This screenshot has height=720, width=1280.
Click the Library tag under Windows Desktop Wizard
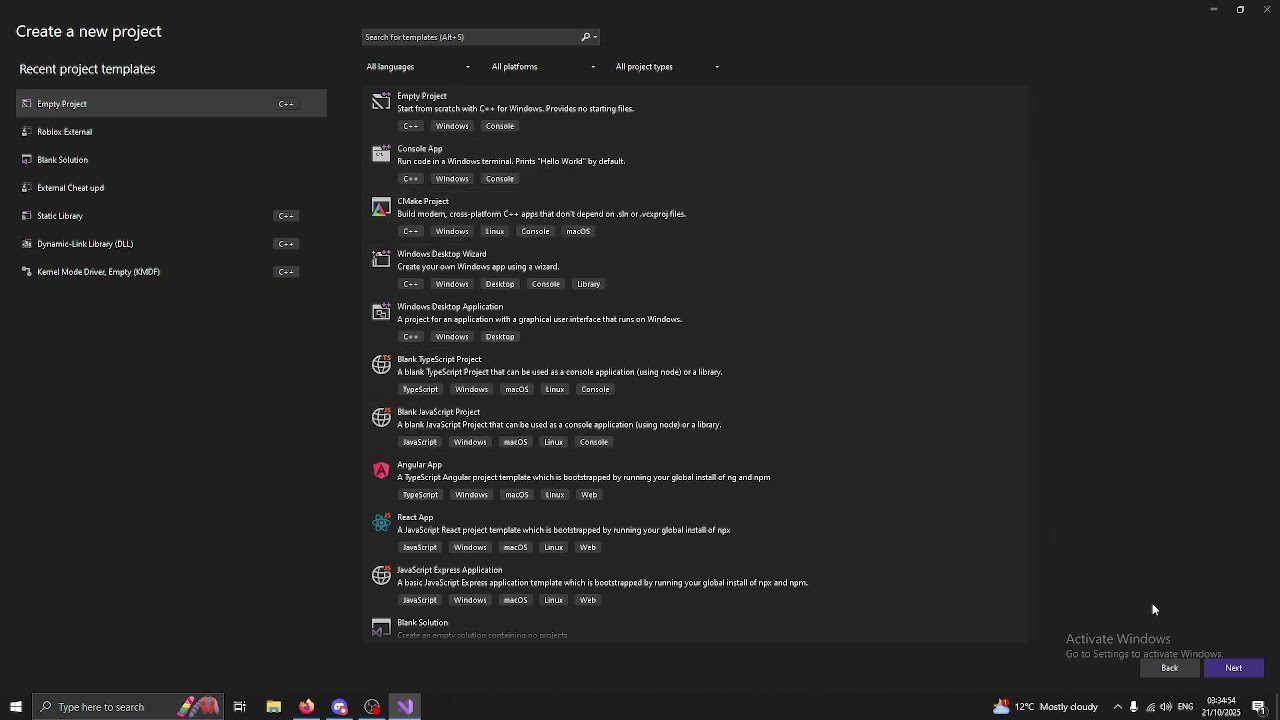pyautogui.click(x=588, y=284)
